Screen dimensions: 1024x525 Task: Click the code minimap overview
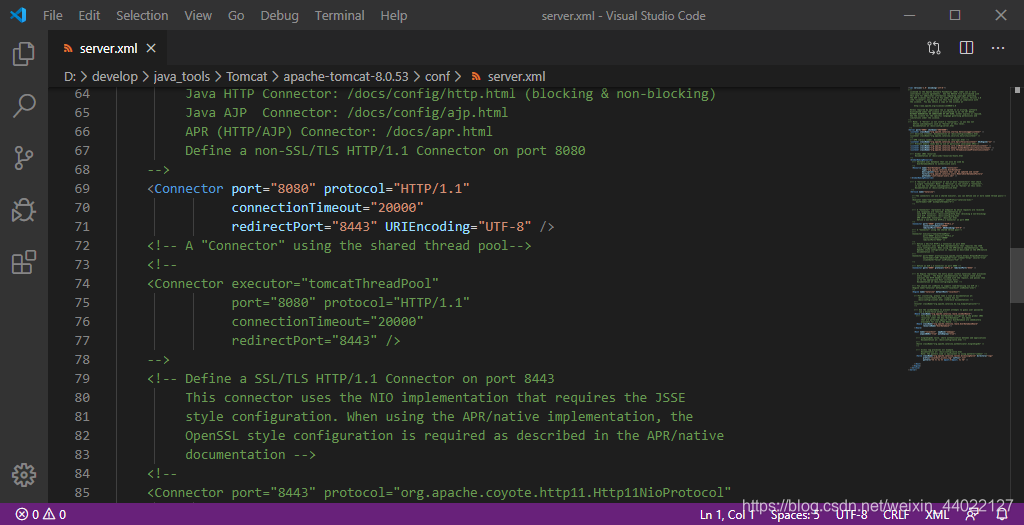[x=957, y=229]
